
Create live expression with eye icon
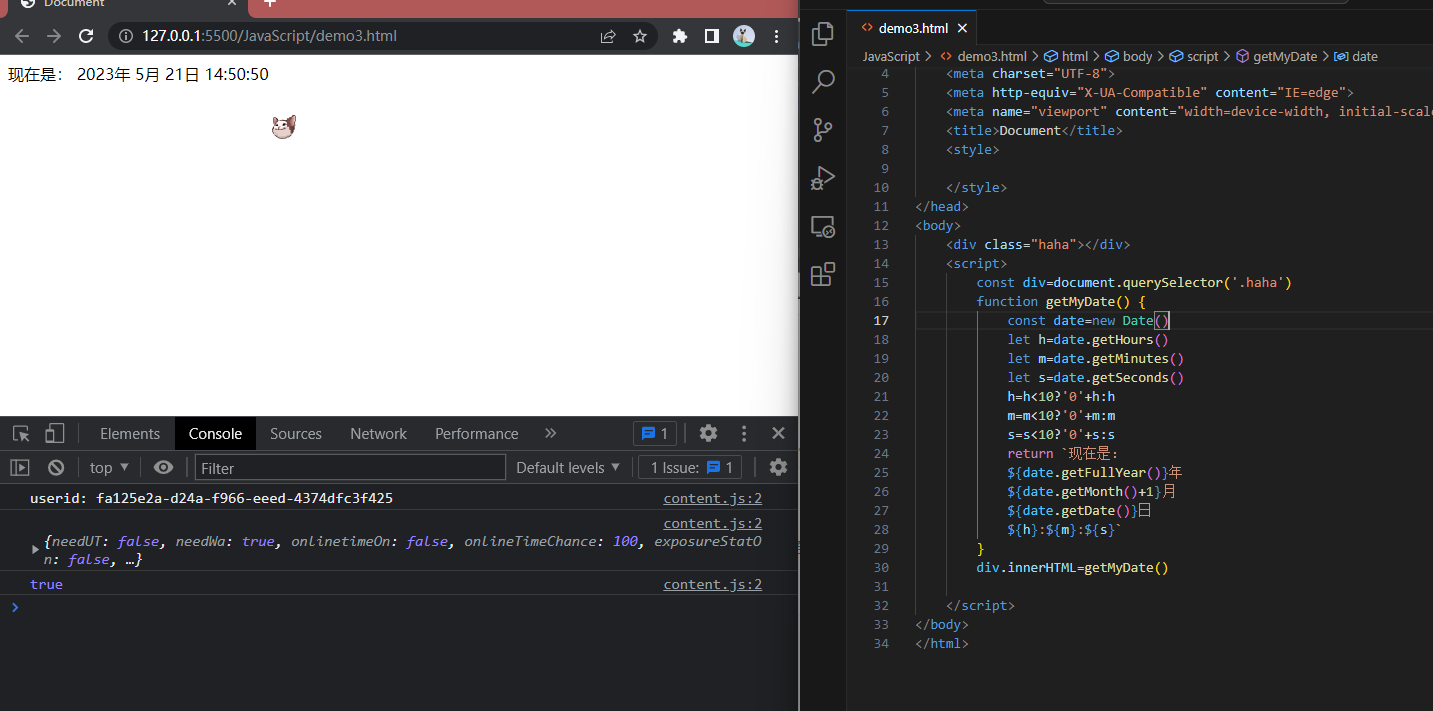click(x=163, y=467)
